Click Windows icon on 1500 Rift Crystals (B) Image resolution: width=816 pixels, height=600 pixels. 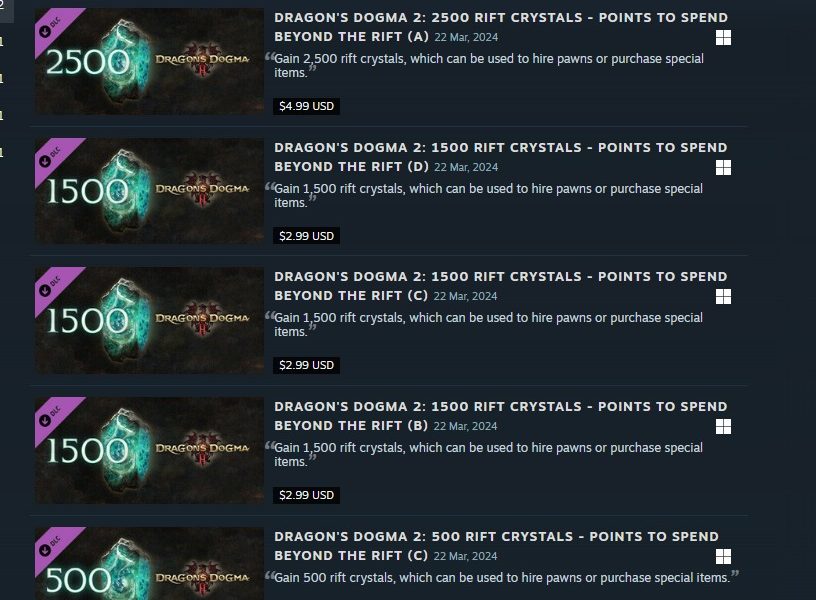pyautogui.click(x=723, y=427)
